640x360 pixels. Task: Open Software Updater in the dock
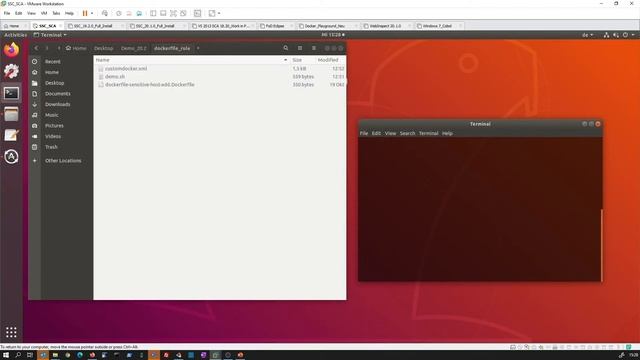[11, 157]
